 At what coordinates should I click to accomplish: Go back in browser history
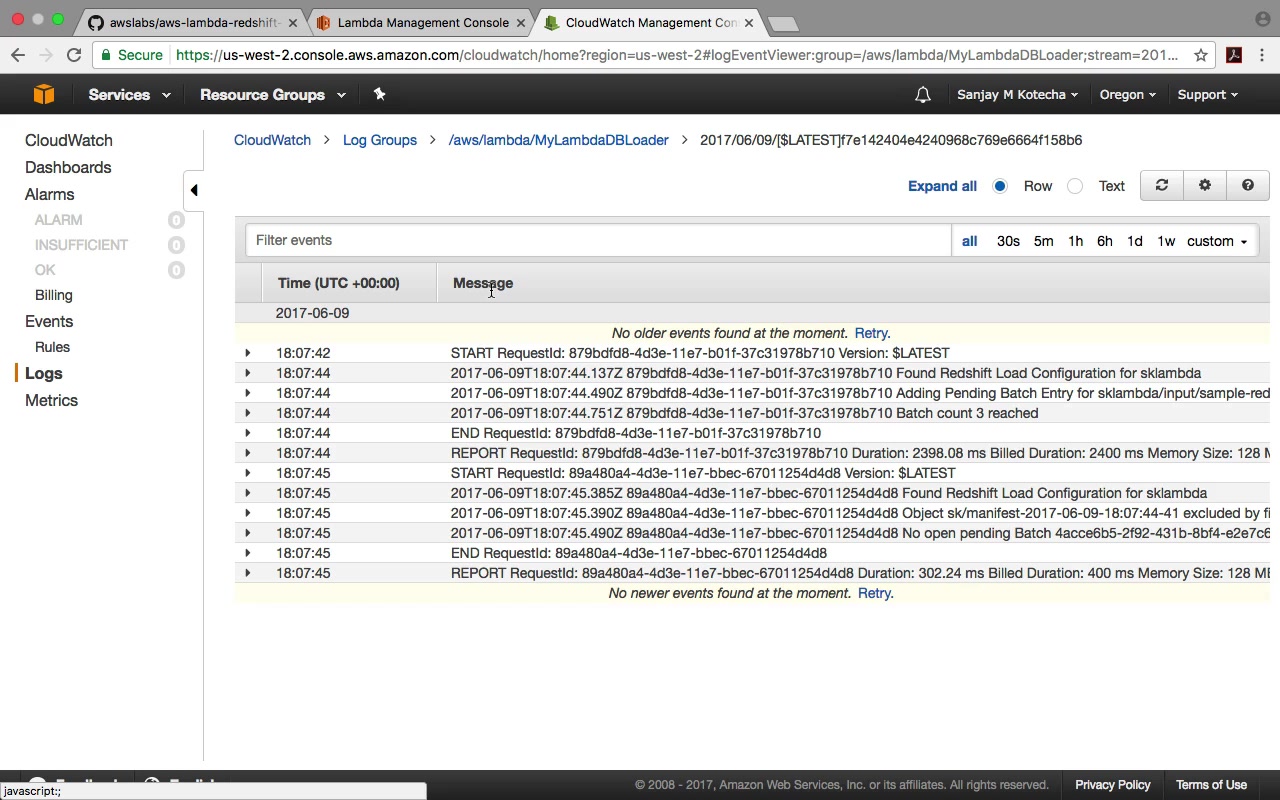[x=18, y=56]
